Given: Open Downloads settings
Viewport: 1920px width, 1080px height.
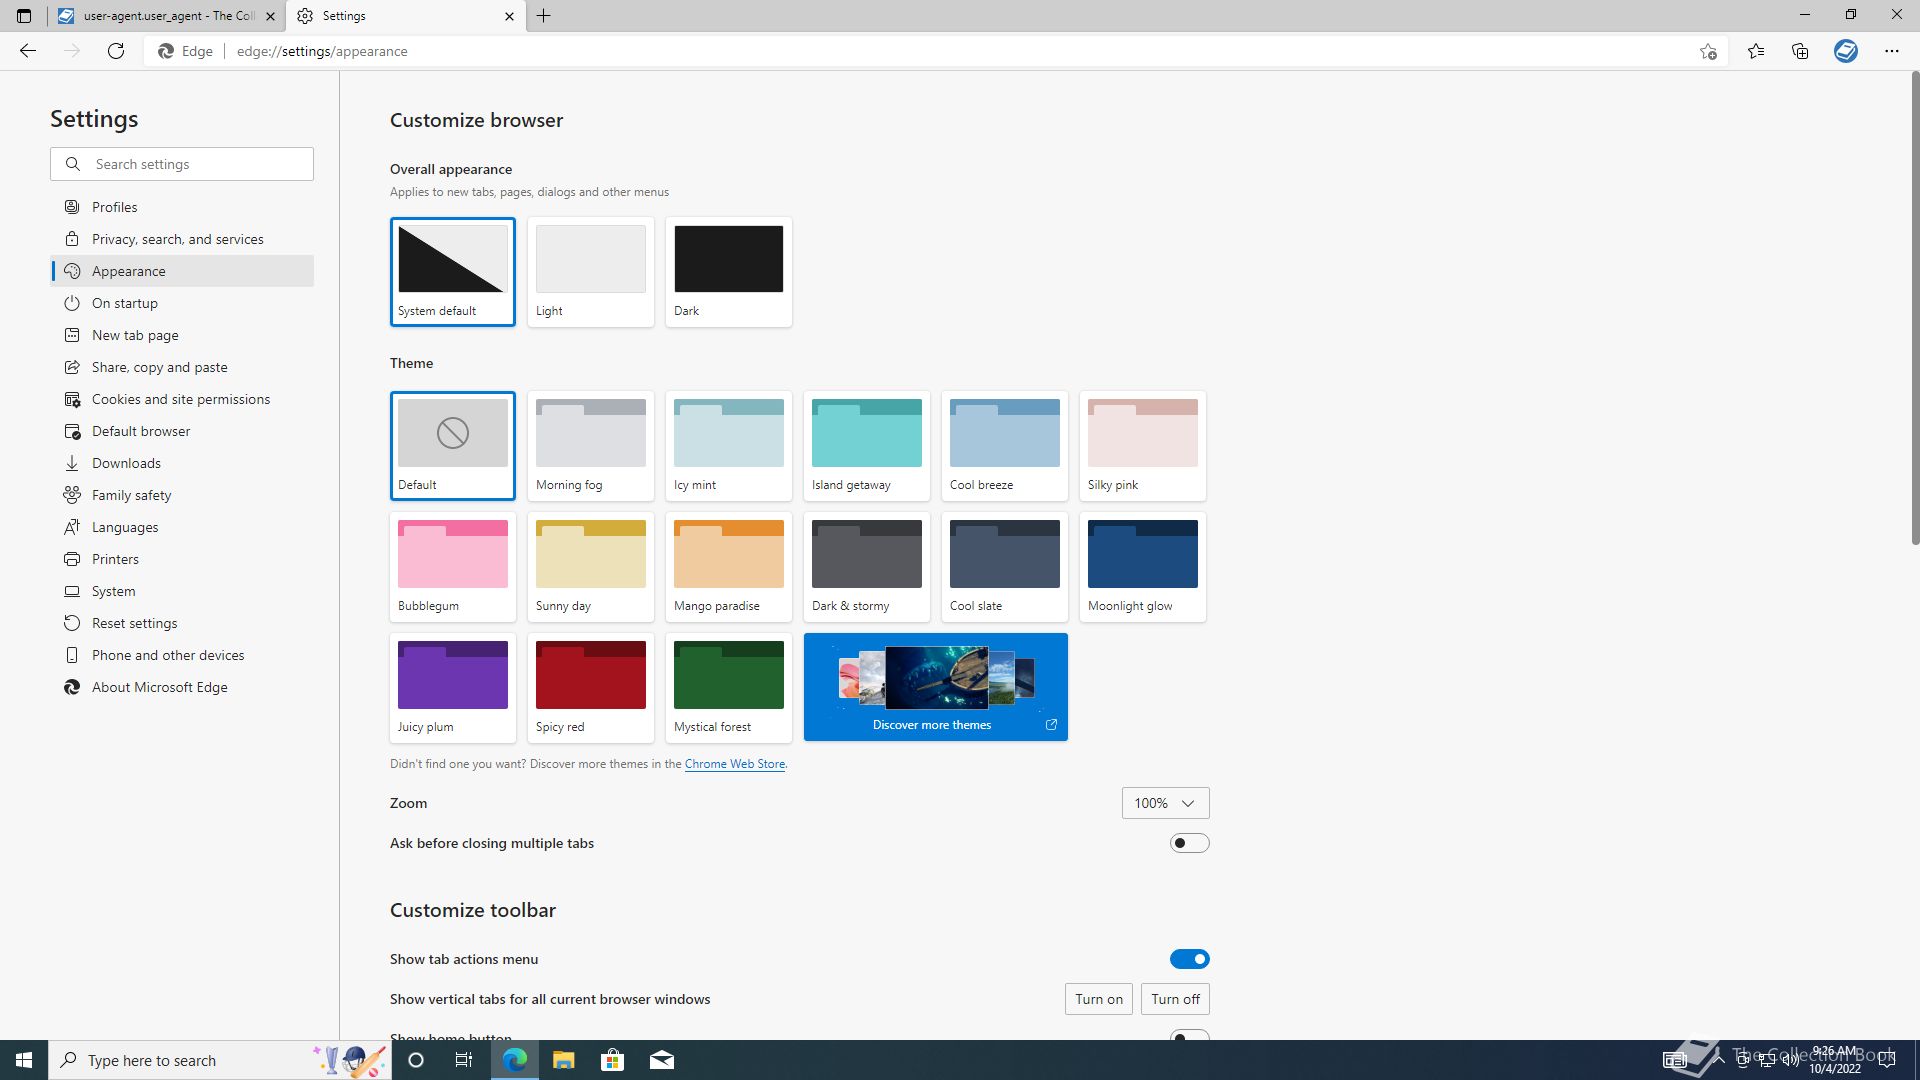Looking at the screenshot, I should point(182,463).
